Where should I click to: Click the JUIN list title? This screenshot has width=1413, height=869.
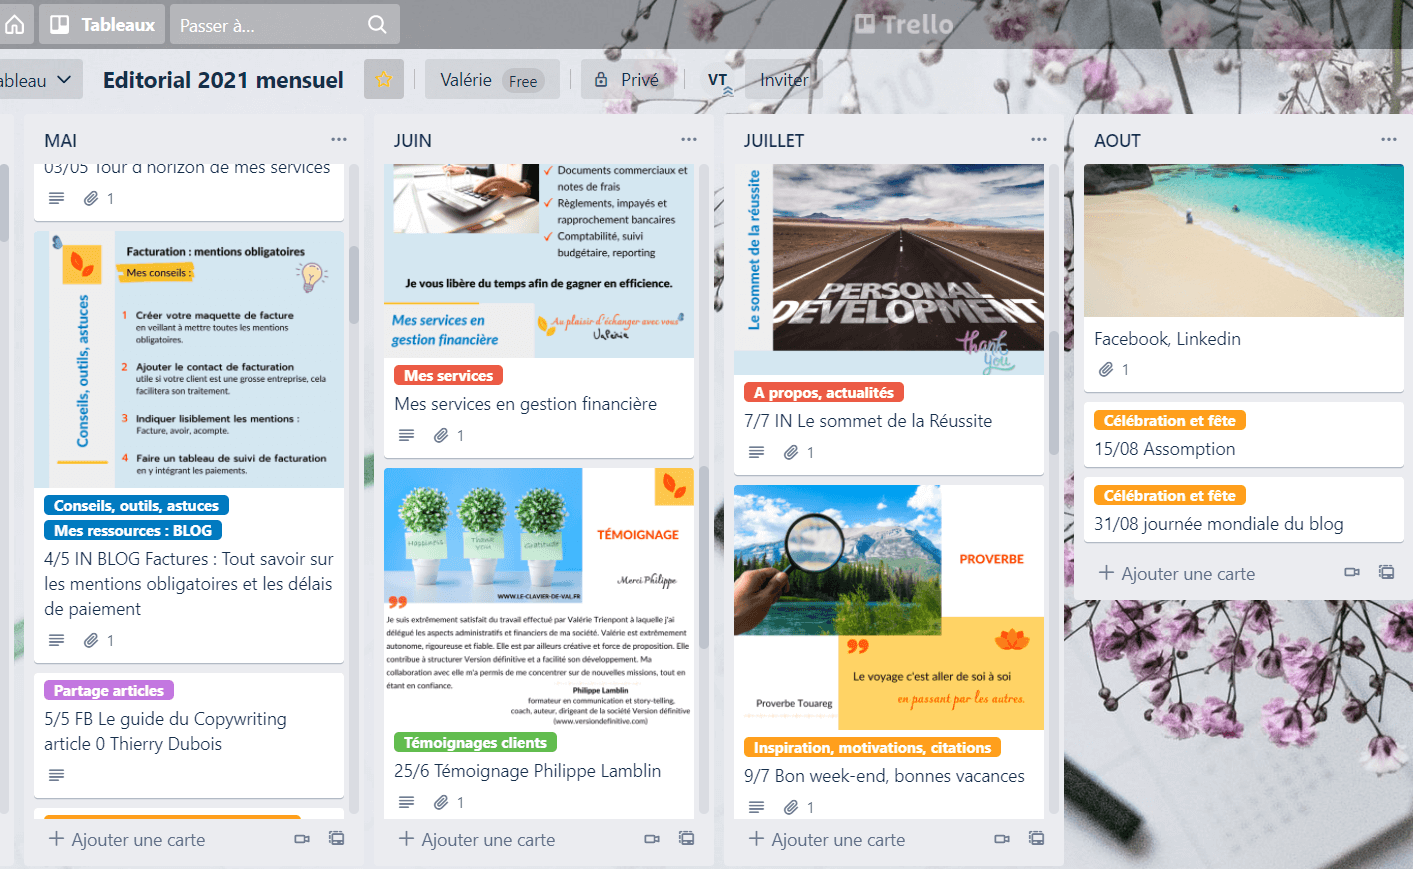(x=413, y=141)
